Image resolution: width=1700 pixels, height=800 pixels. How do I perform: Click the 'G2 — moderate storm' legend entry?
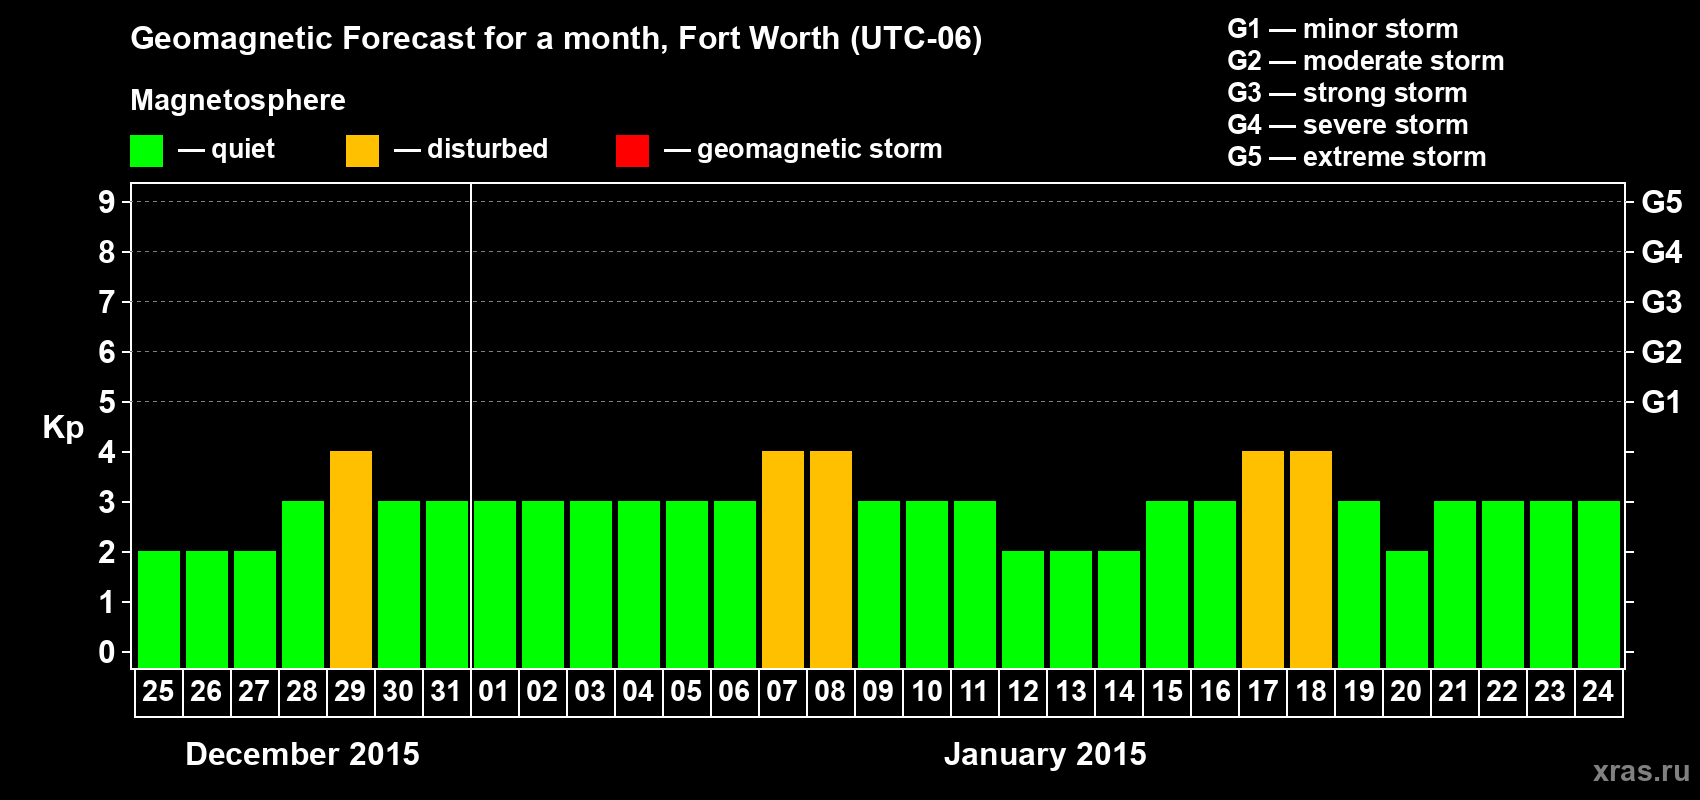click(x=1365, y=61)
